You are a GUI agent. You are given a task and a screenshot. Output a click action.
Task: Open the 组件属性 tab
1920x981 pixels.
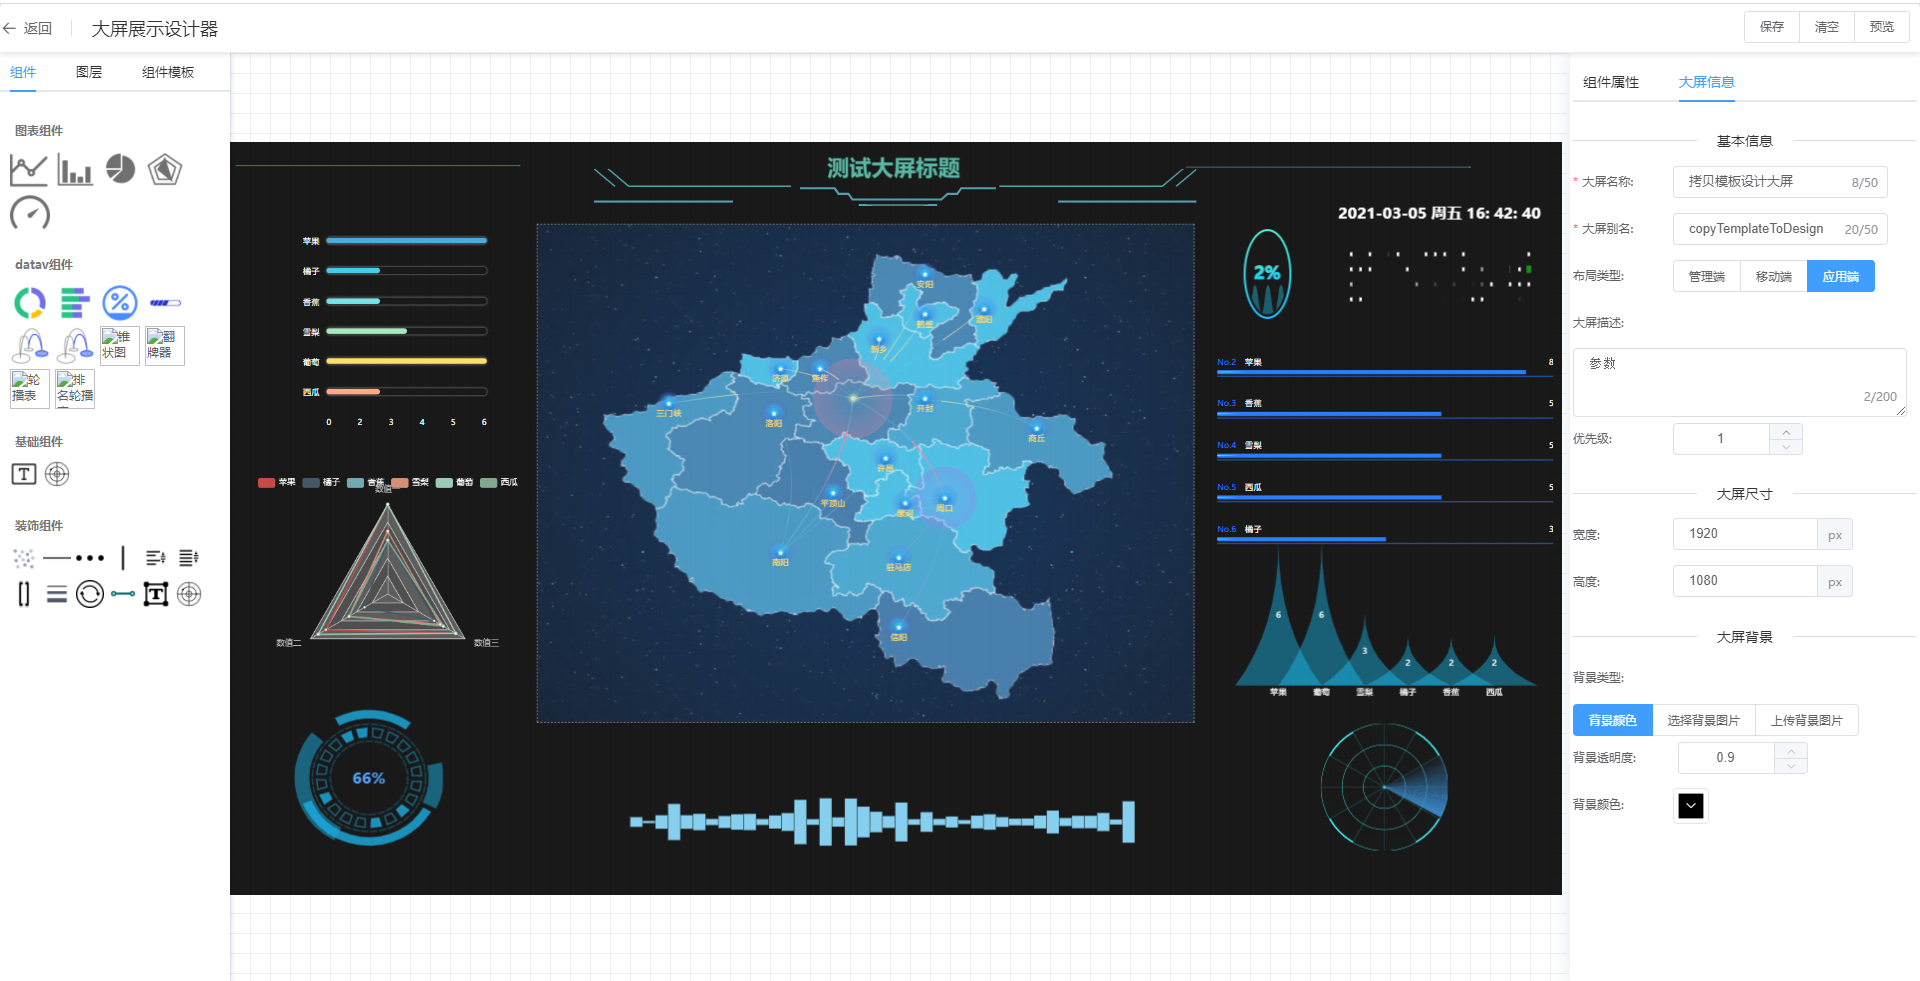[x=1611, y=82]
